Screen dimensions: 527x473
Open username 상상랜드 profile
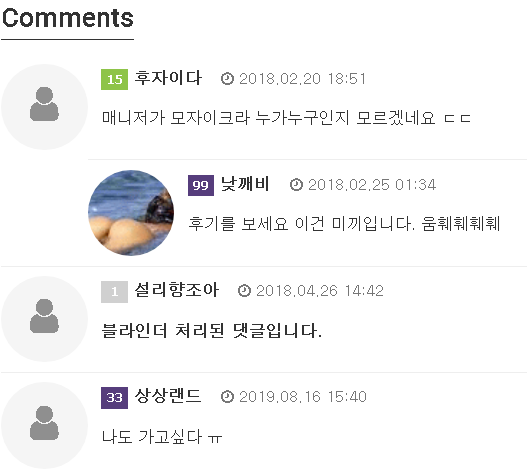coord(168,396)
